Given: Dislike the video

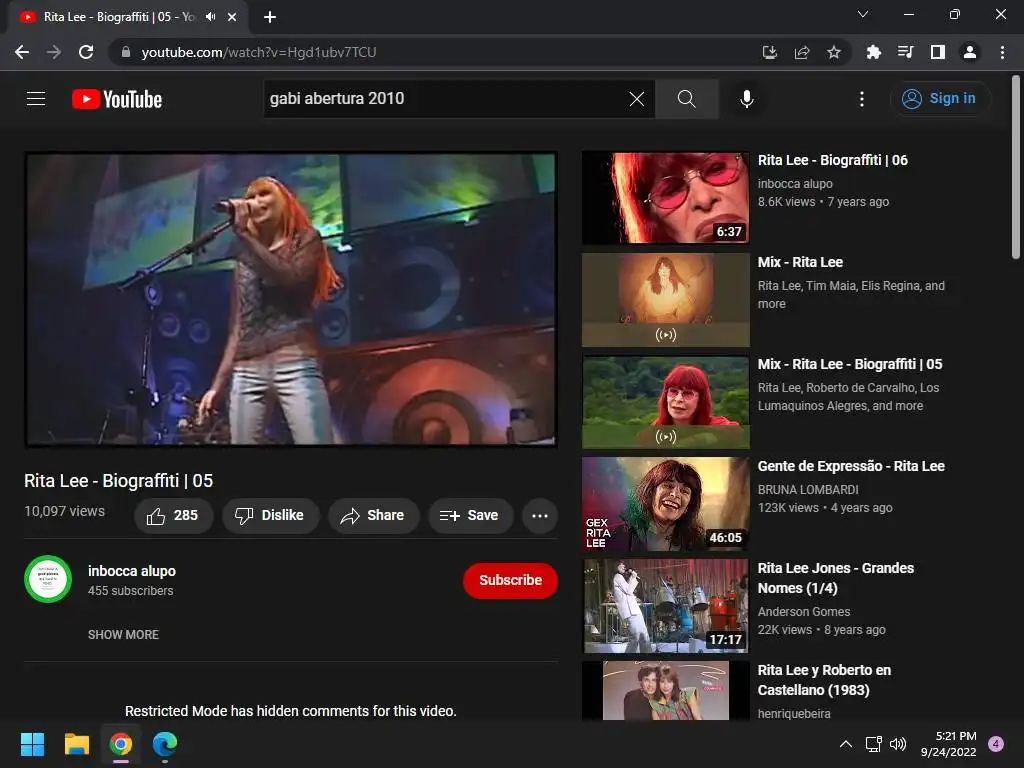Looking at the screenshot, I should click(270, 515).
